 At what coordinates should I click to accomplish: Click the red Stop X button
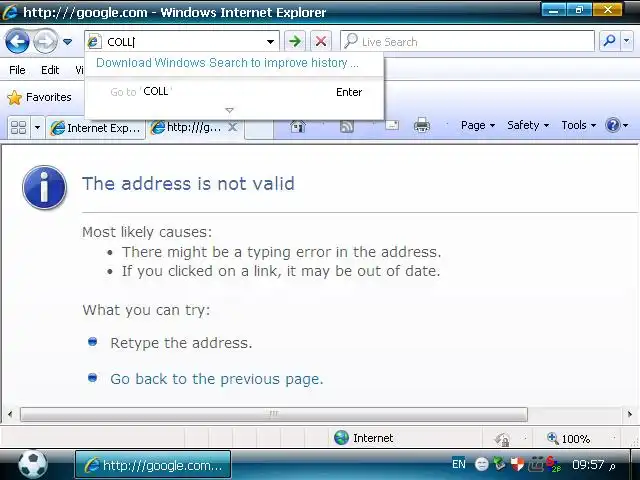(x=321, y=41)
